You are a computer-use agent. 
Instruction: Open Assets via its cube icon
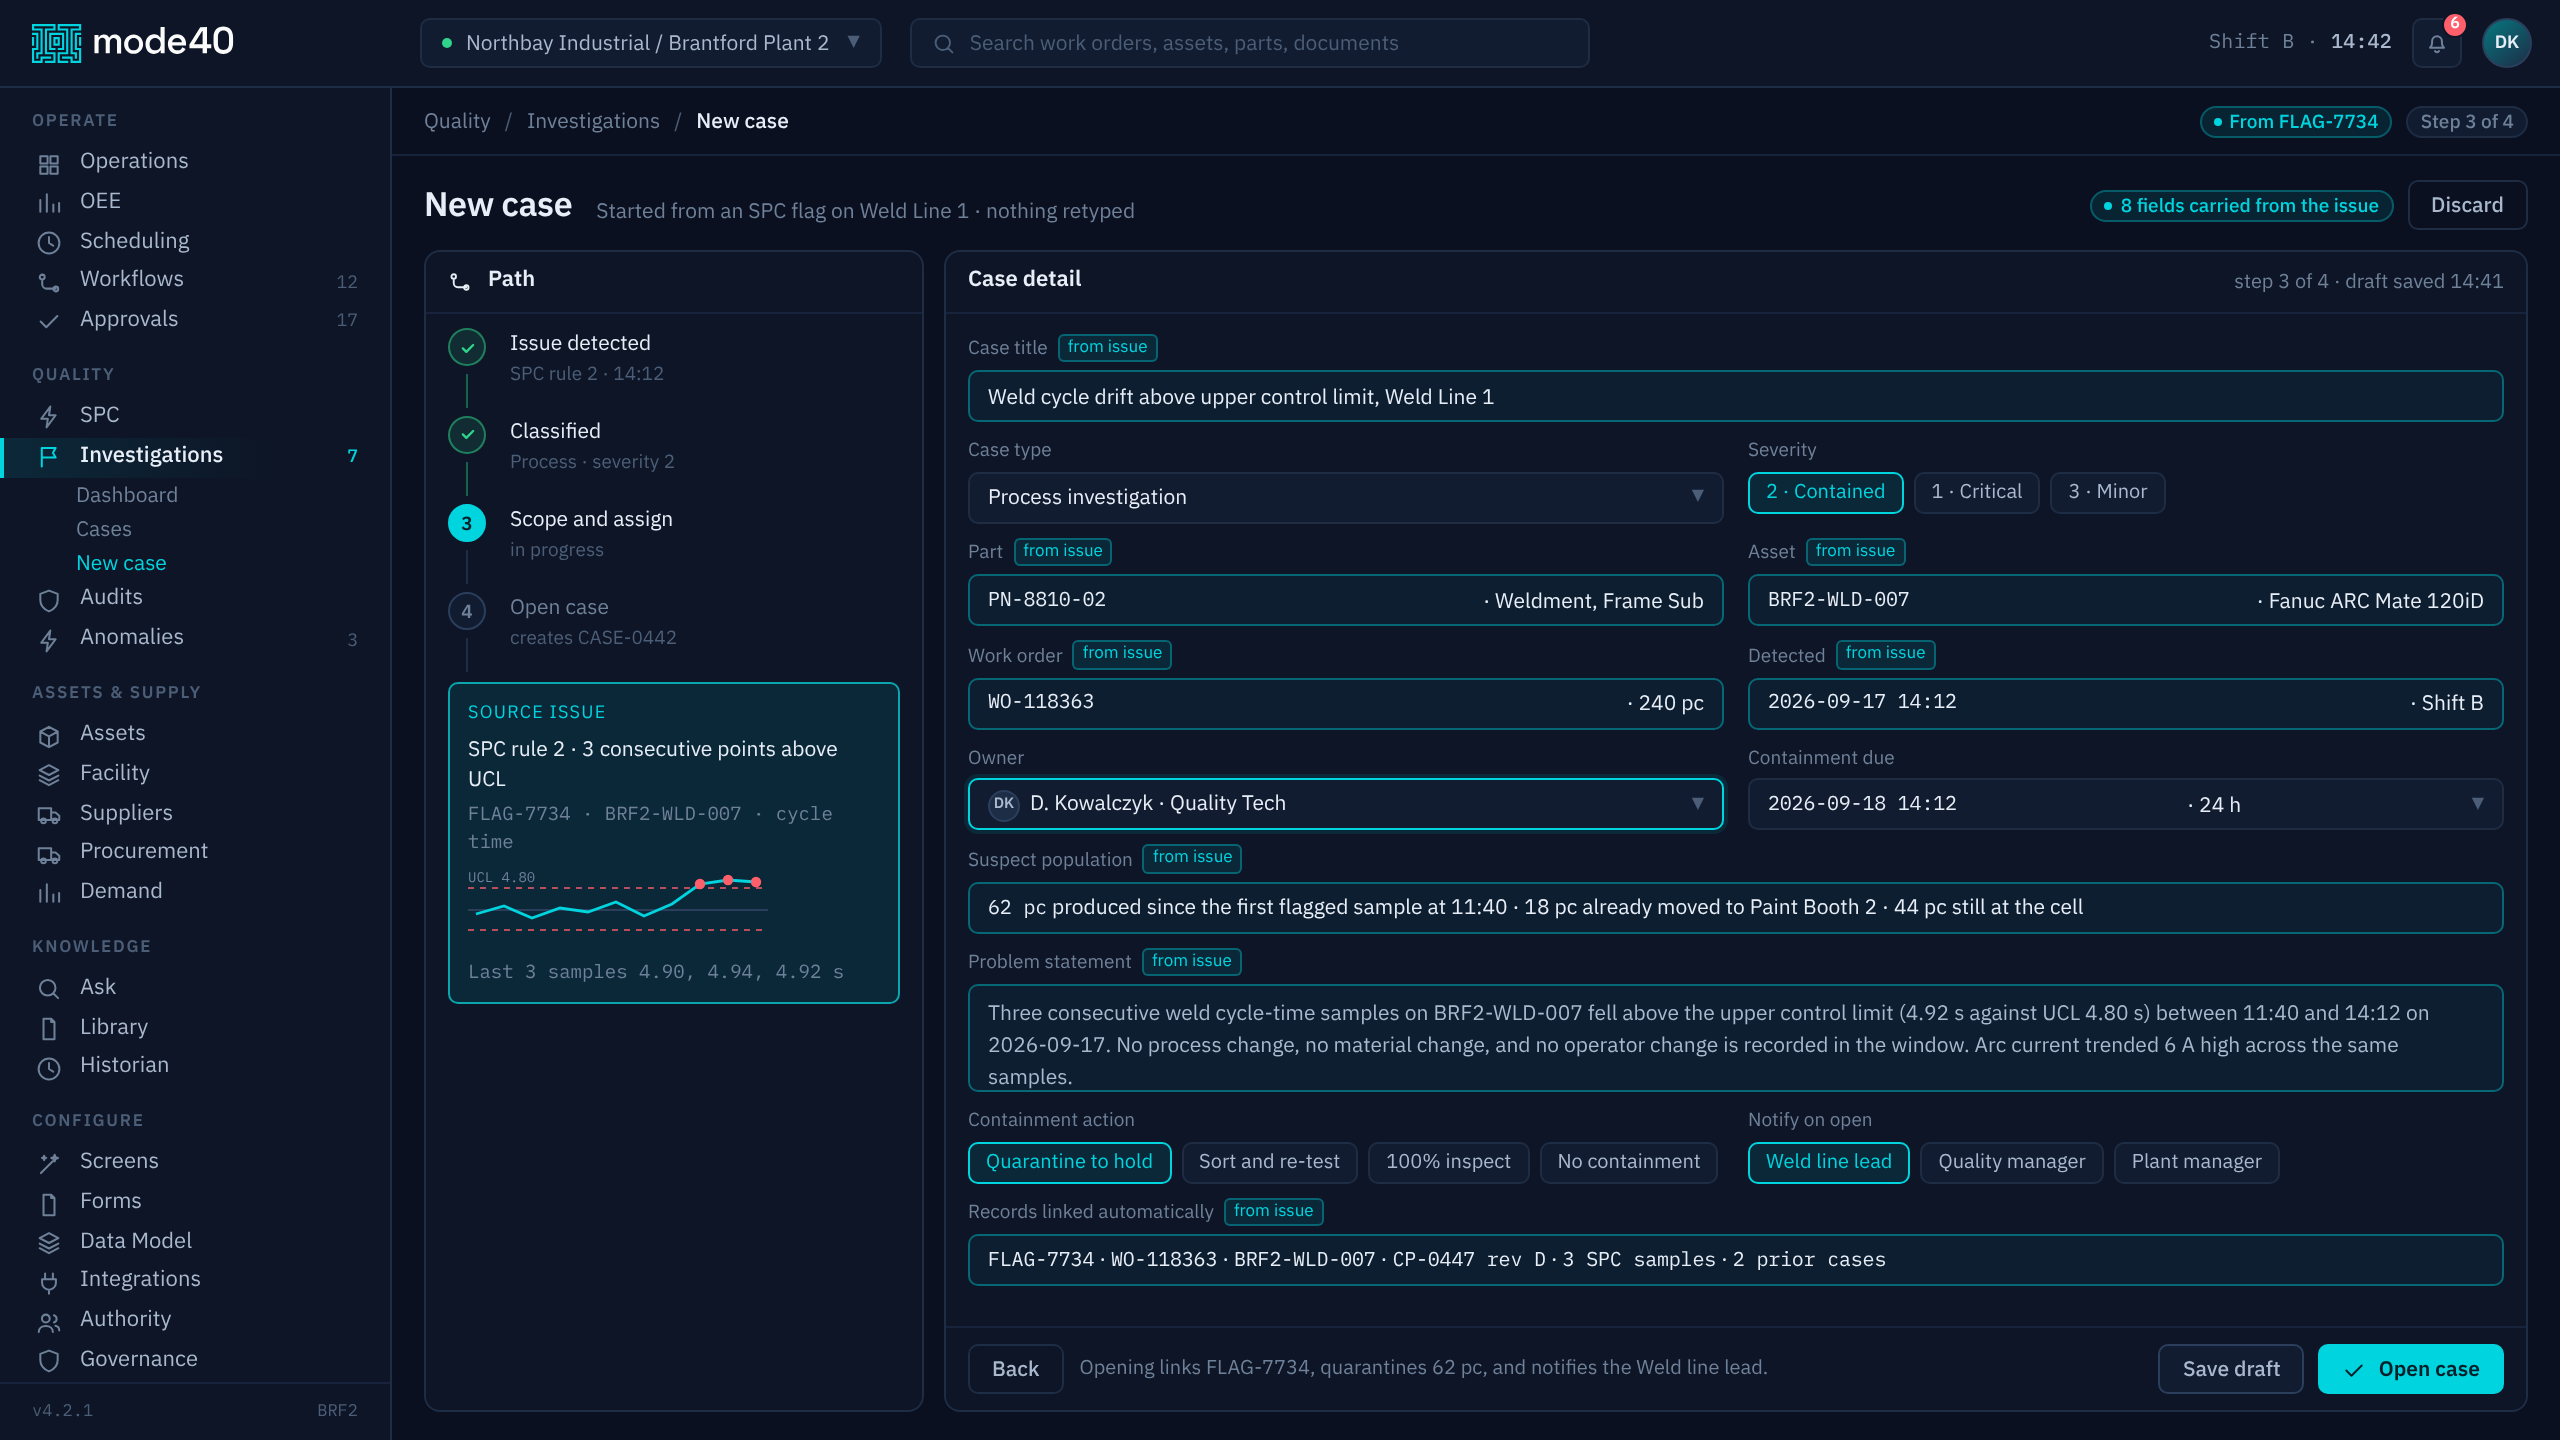point(49,735)
